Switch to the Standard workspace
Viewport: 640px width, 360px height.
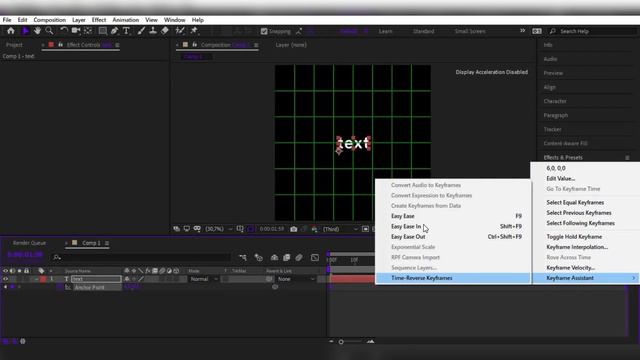coord(423,31)
